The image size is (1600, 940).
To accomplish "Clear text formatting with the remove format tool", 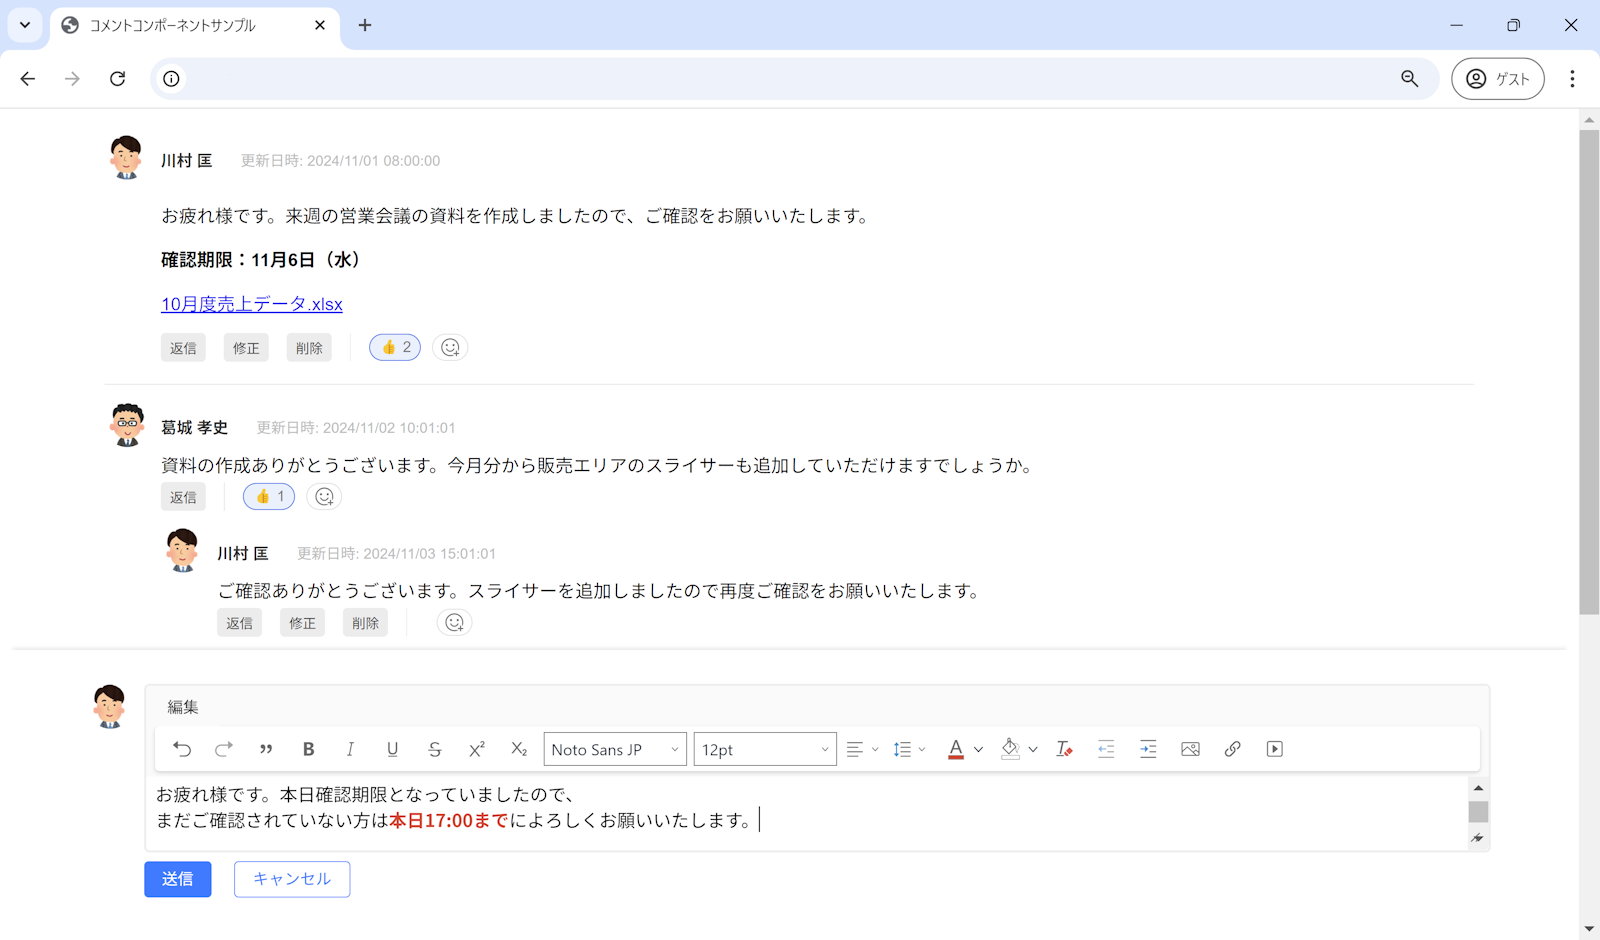I will click(1064, 748).
